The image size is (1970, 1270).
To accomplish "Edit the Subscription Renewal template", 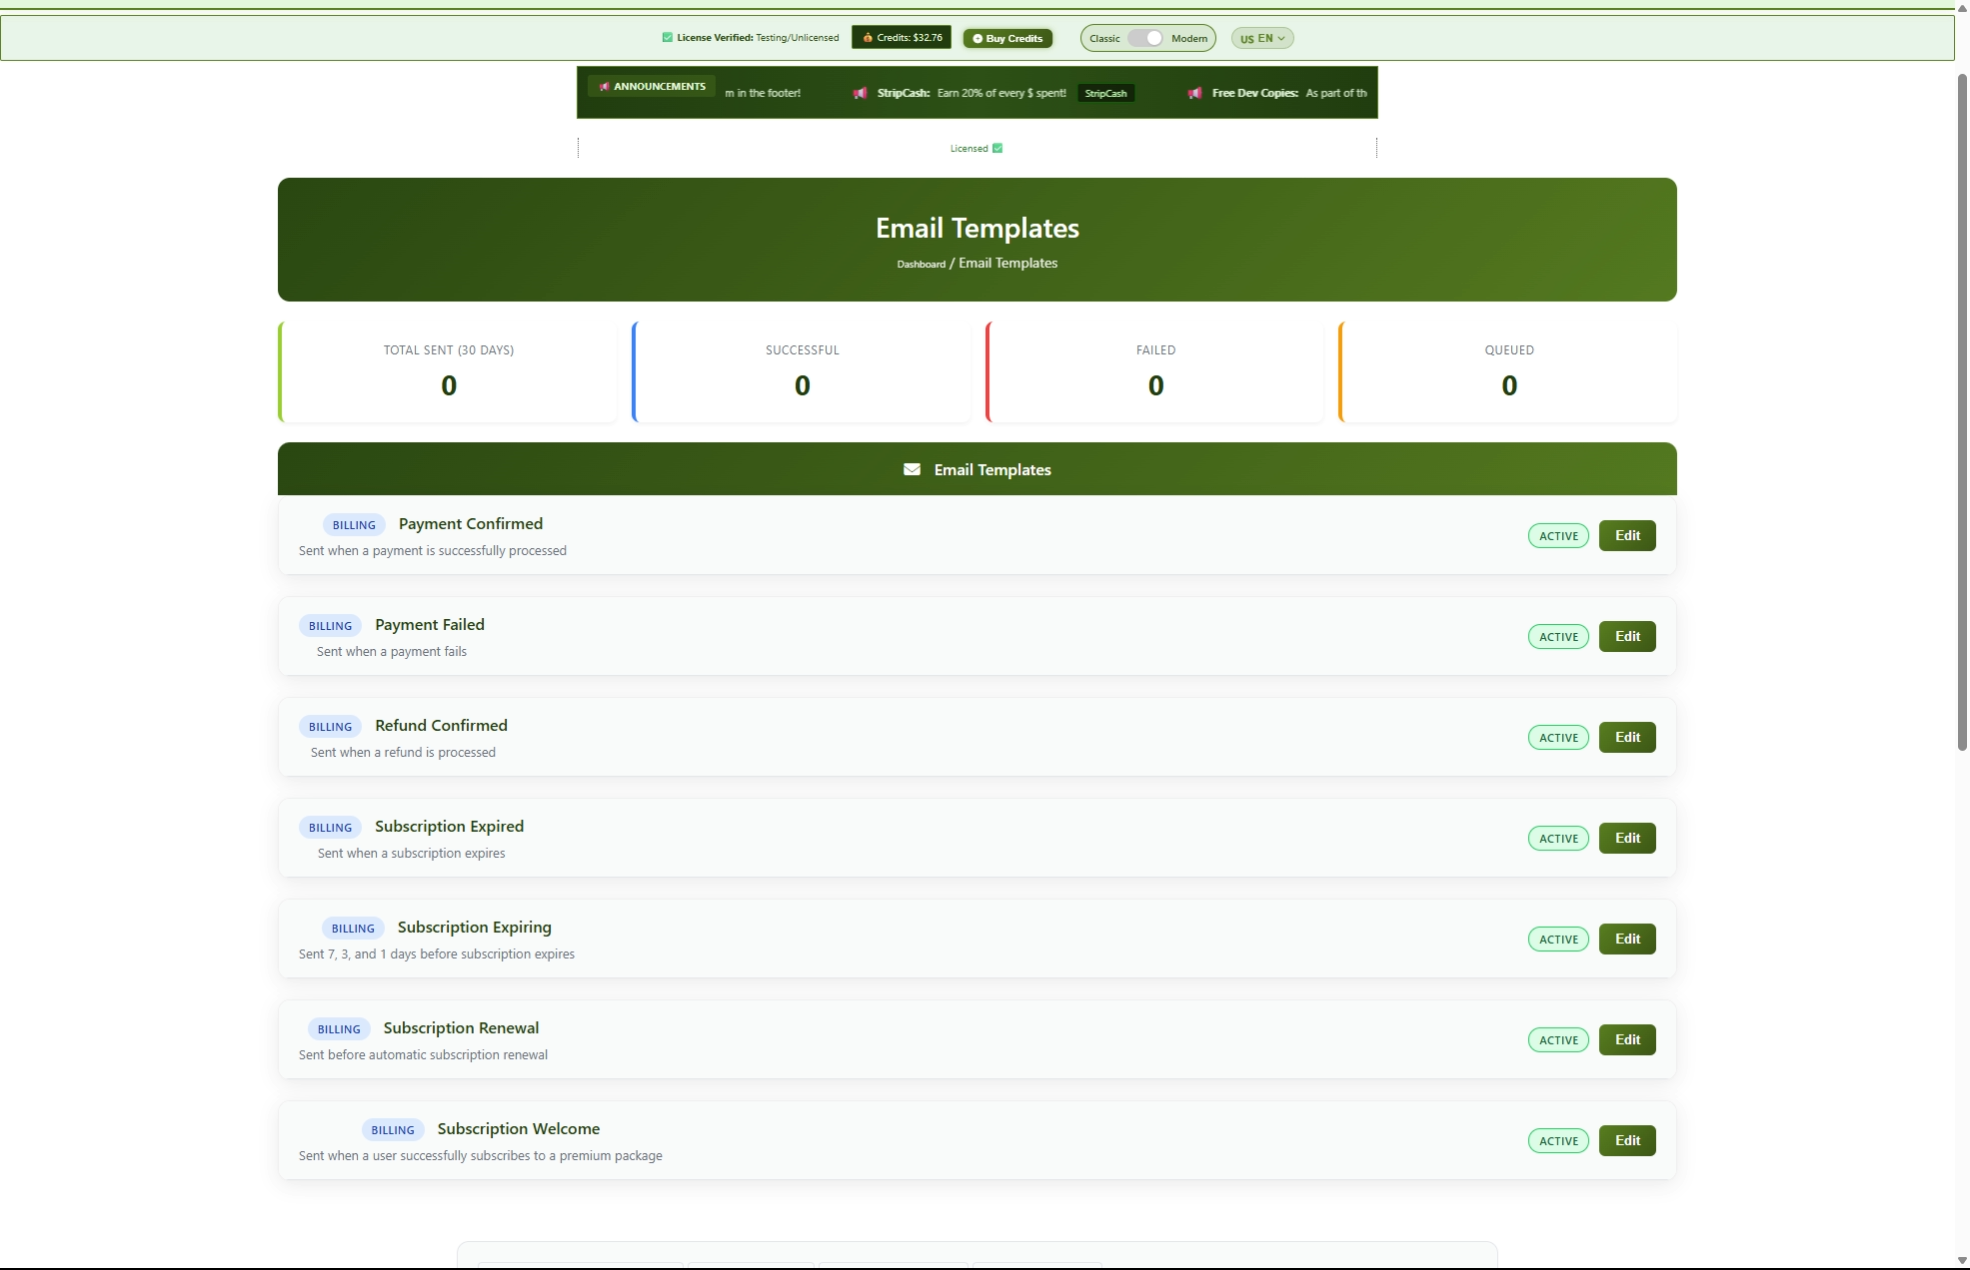I will point(1627,1040).
